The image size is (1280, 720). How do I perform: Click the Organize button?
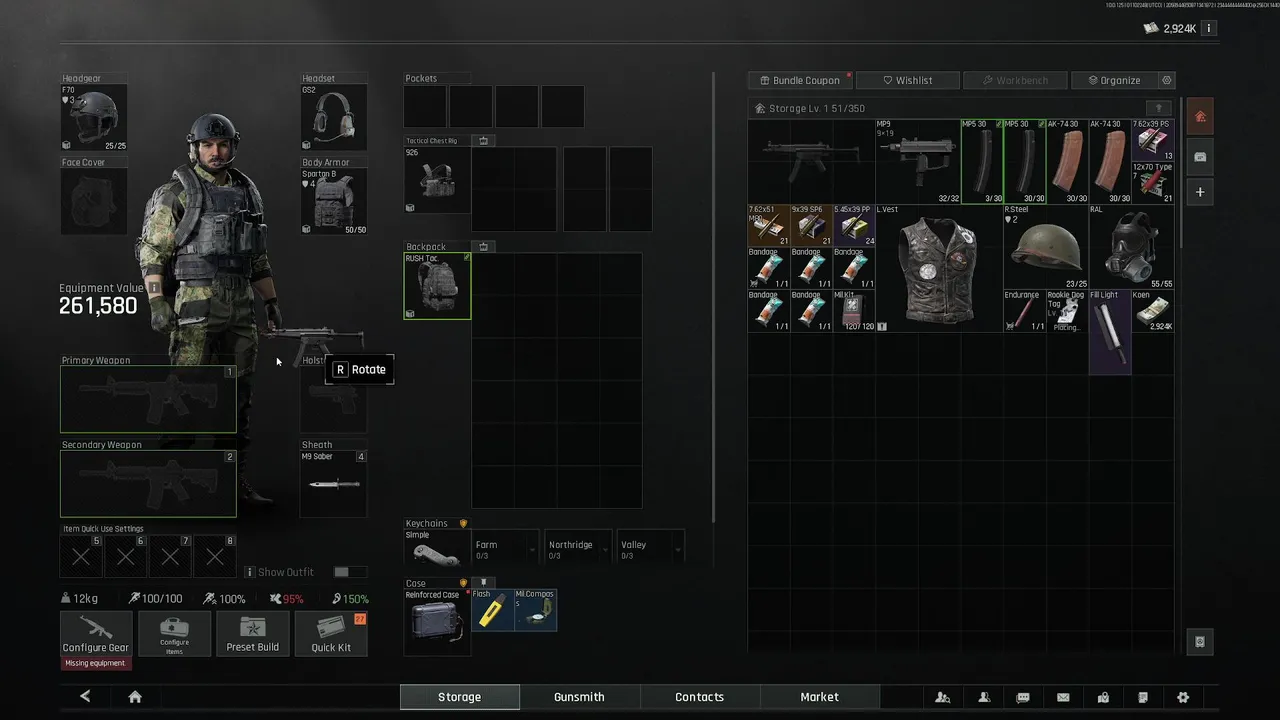click(x=1113, y=80)
